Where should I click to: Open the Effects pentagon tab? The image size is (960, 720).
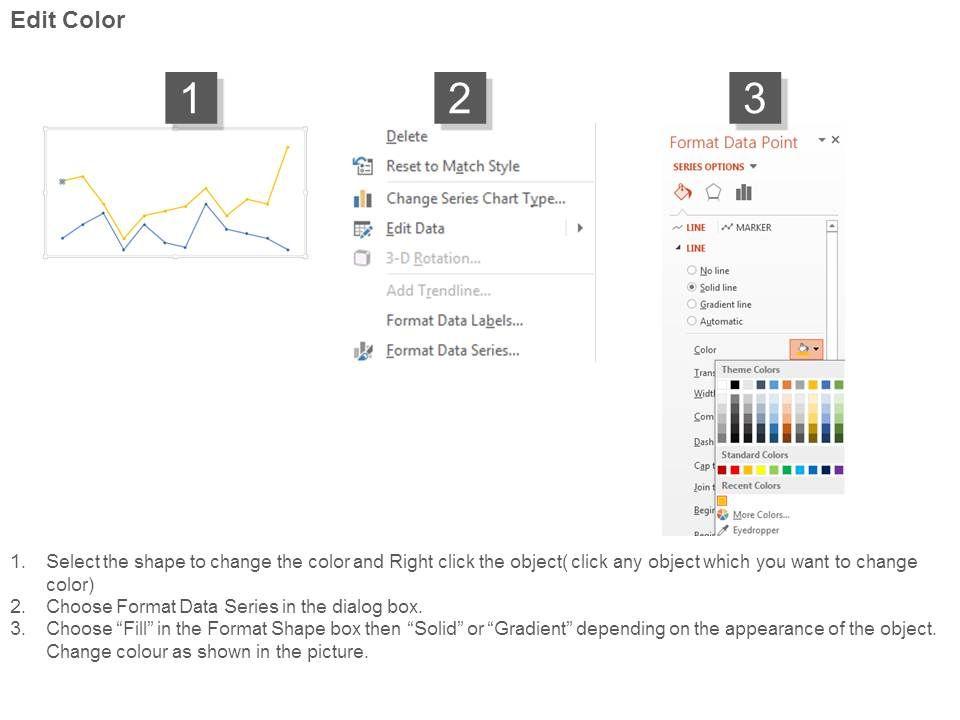(713, 192)
